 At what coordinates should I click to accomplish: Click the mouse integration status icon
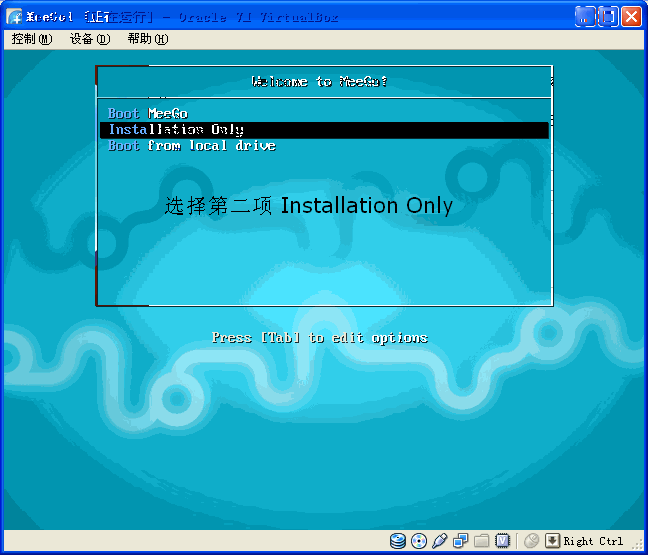click(x=531, y=541)
